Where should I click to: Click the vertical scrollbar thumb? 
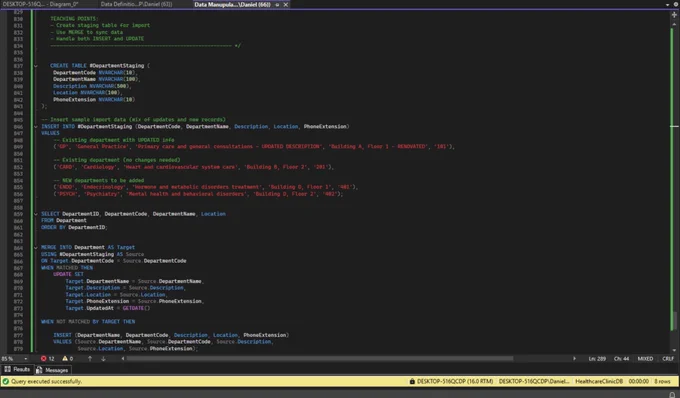tap(674, 321)
